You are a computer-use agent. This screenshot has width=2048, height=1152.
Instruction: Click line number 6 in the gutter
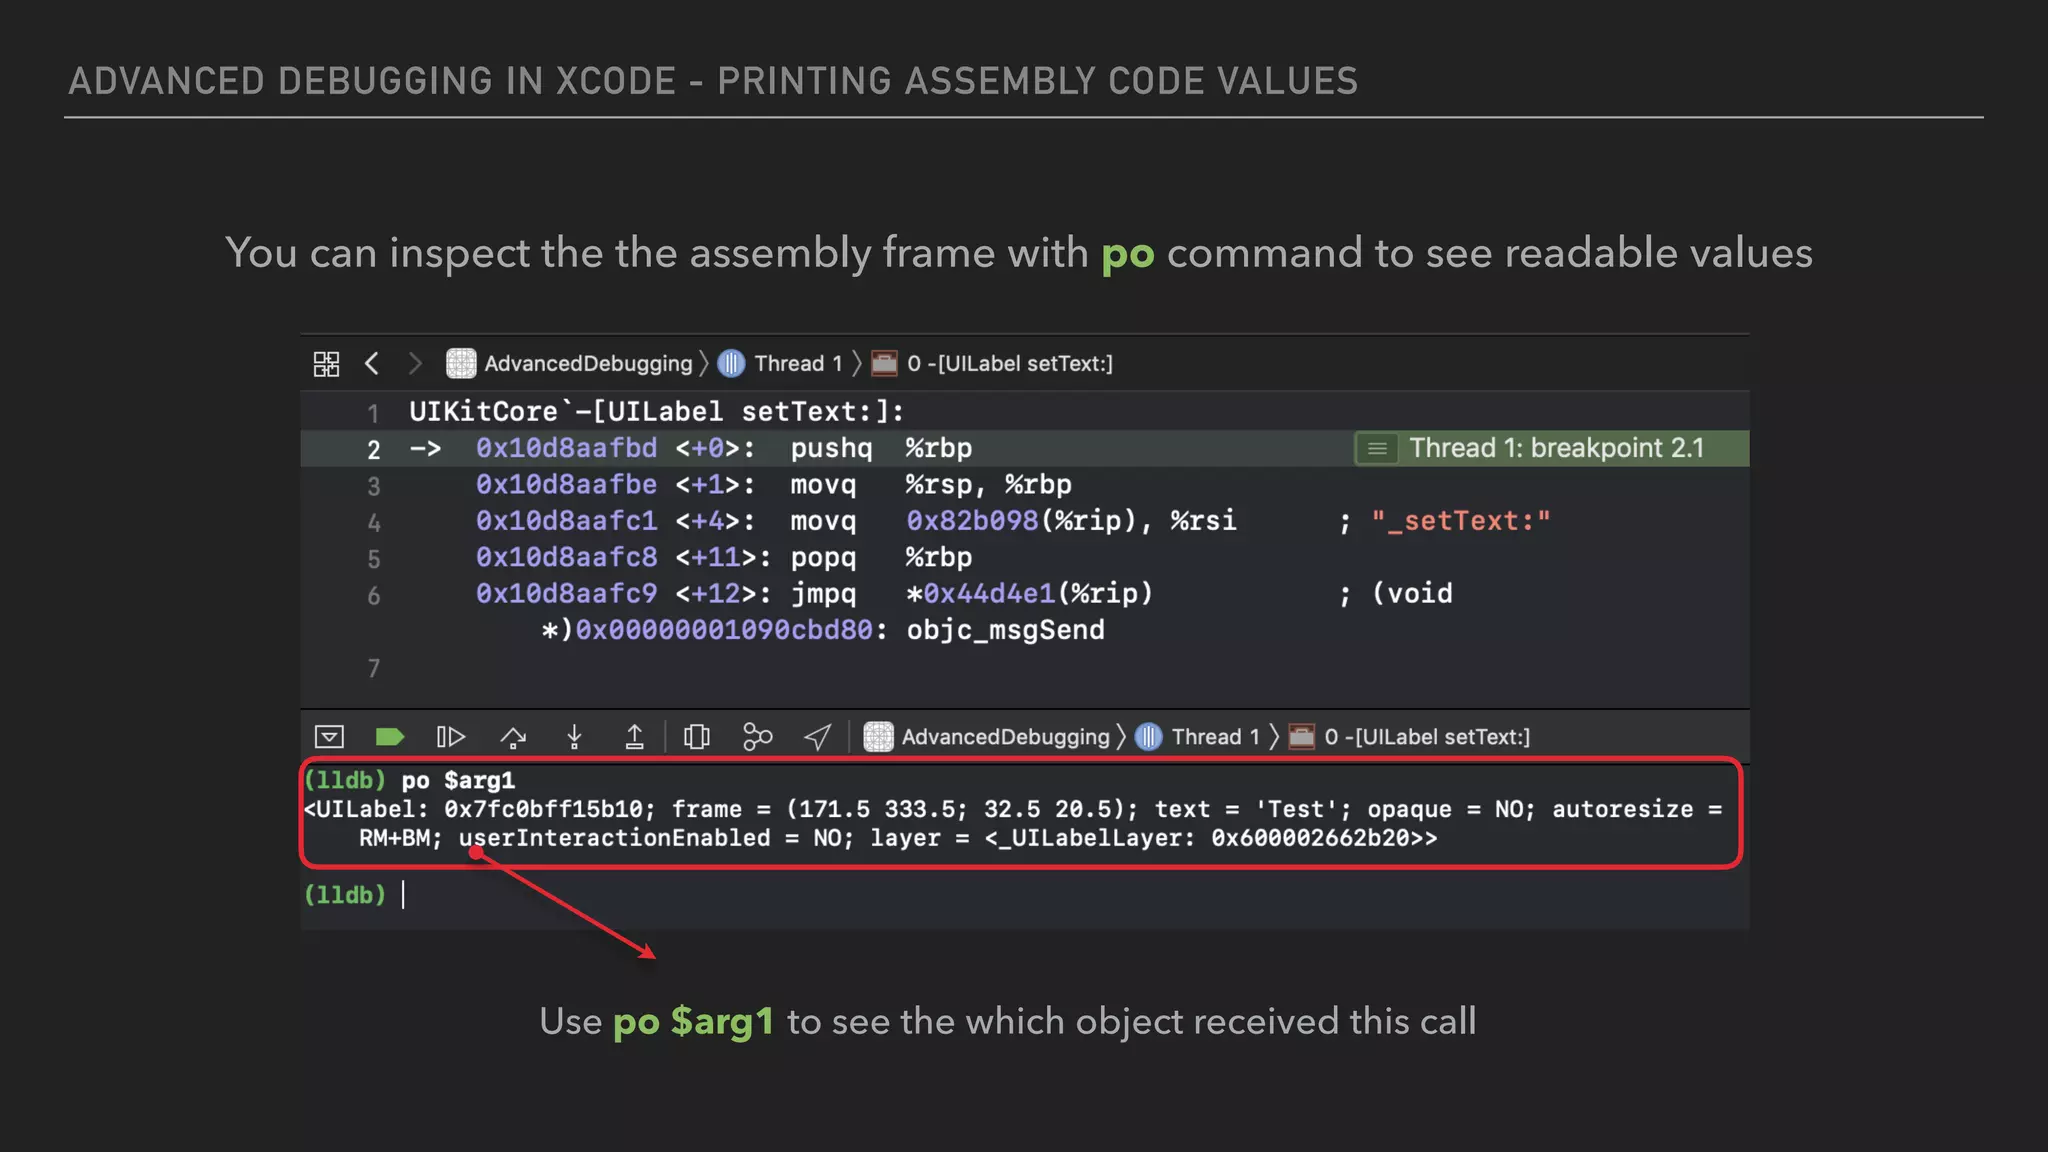coord(373,596)
